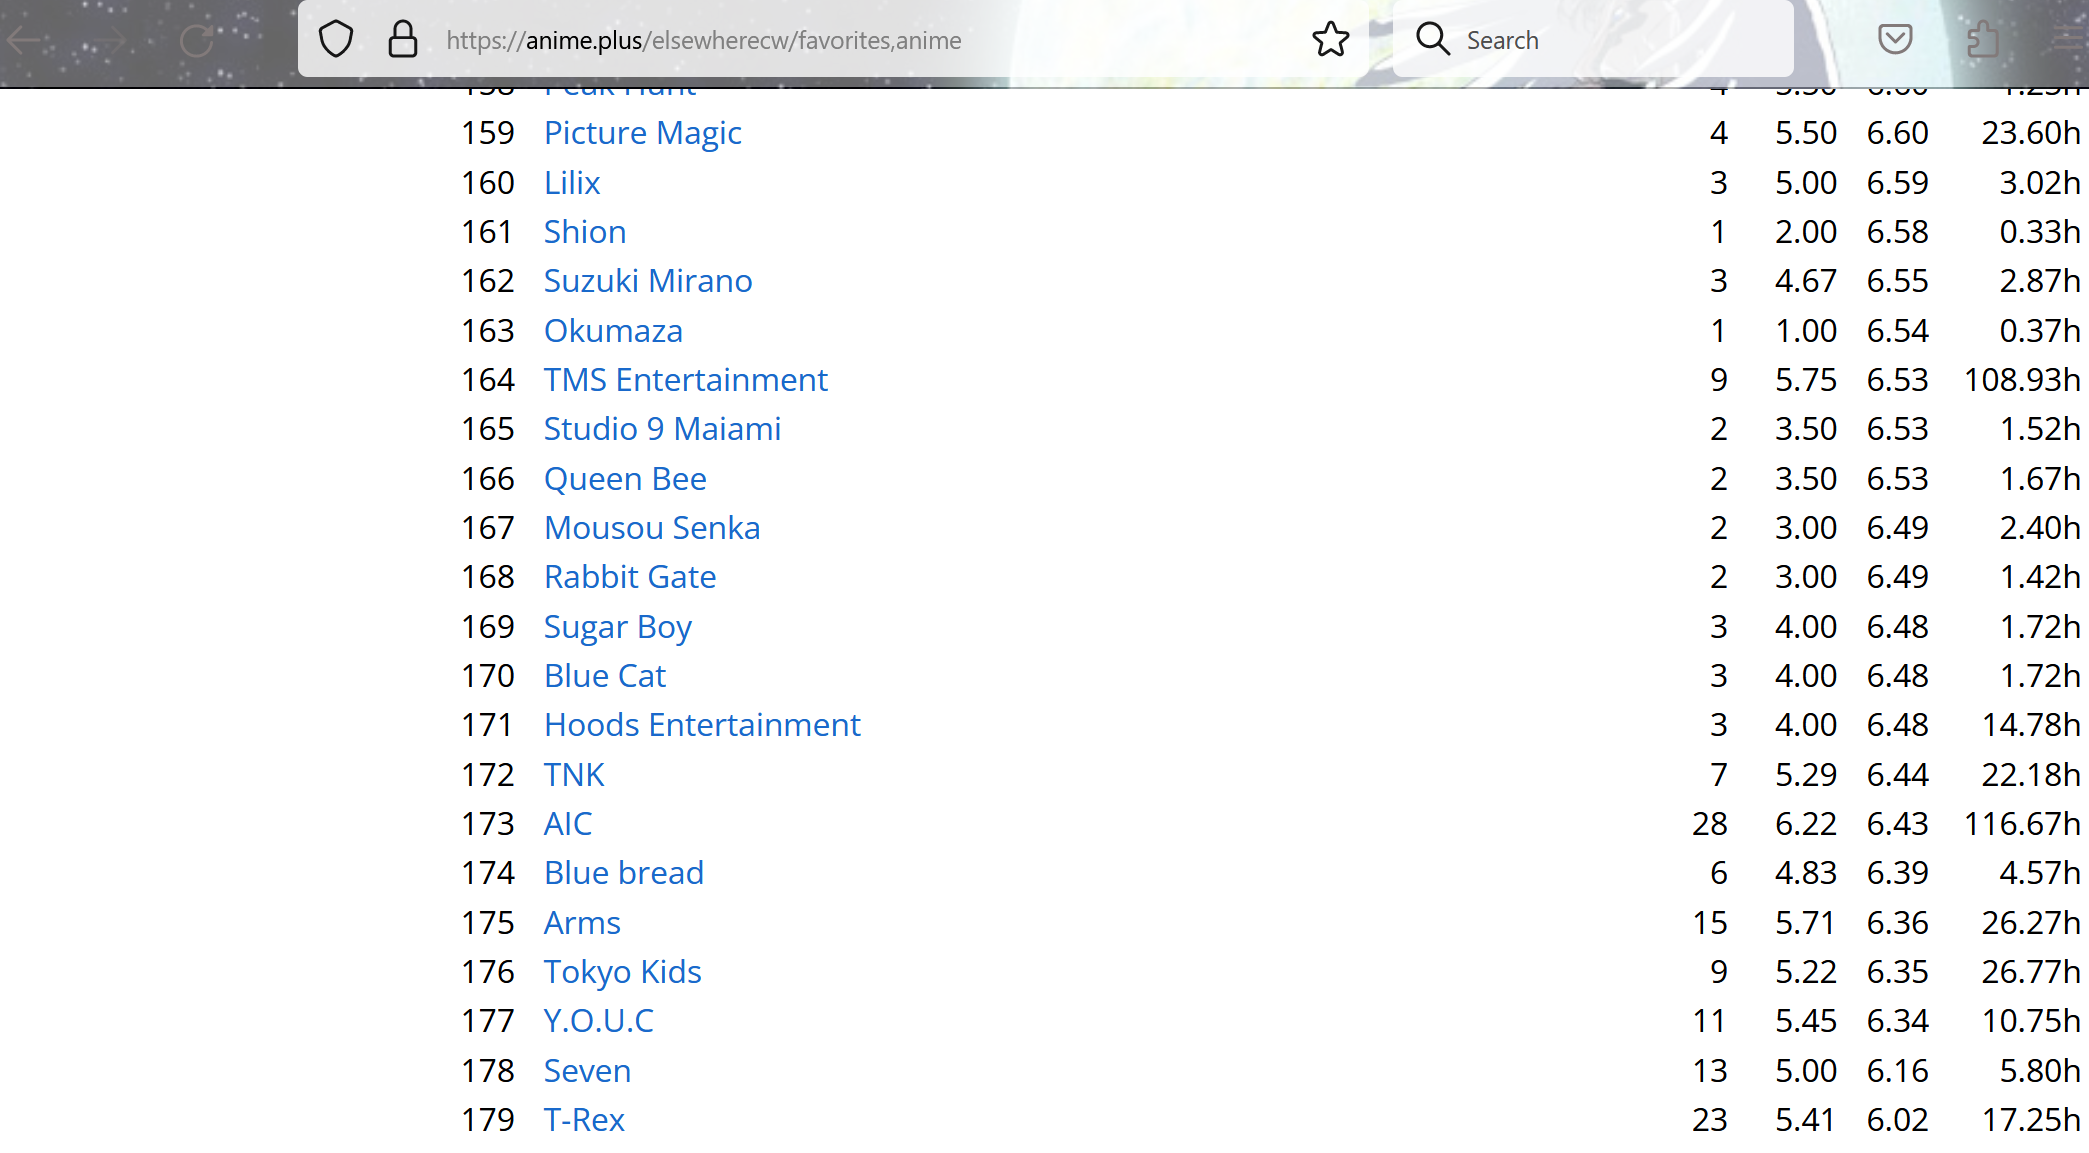This screenshot has height=1153, width=2089.
Task: Bookmark this page with the star icon
Action: tap(1330, 40)
